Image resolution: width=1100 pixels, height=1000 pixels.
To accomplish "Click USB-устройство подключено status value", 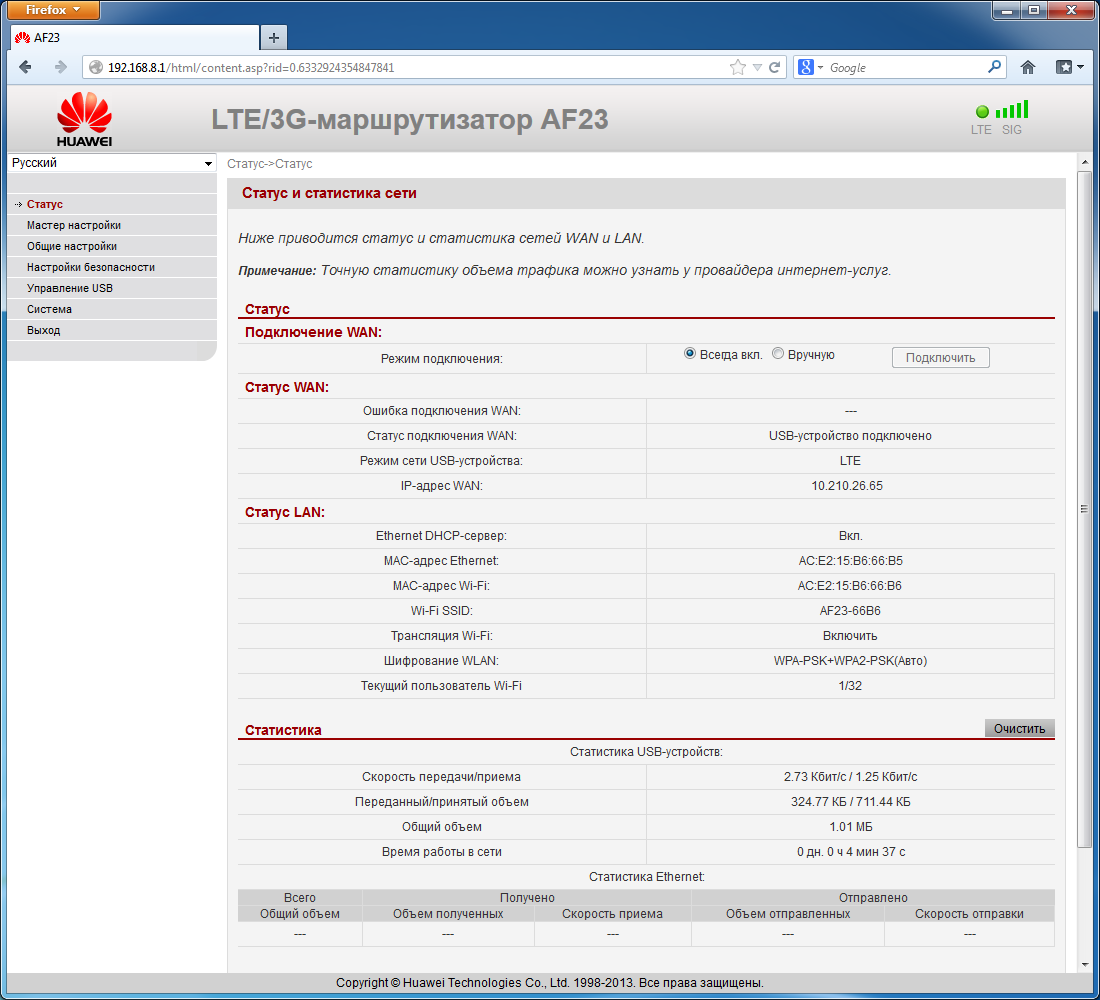I will pos(850,436).
